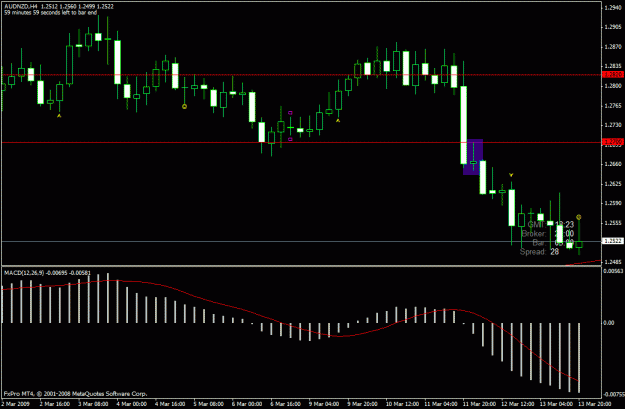Click the lower magenta marker on the 1.2700 line
The image size is (625, 409).
click(290, 139)
